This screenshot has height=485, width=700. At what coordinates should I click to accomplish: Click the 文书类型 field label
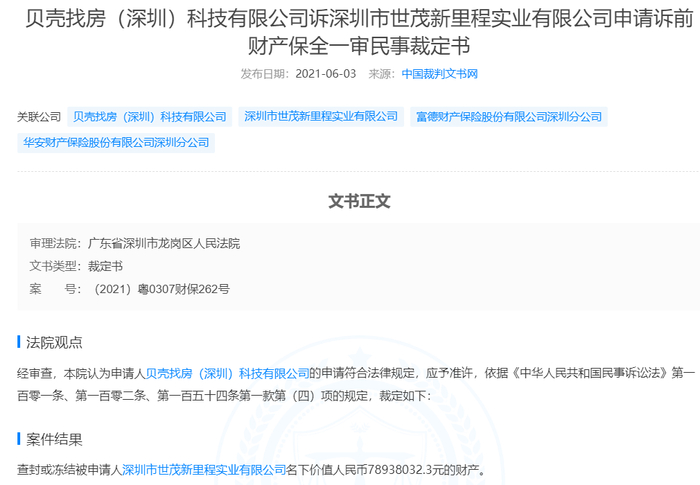point(56,267)
